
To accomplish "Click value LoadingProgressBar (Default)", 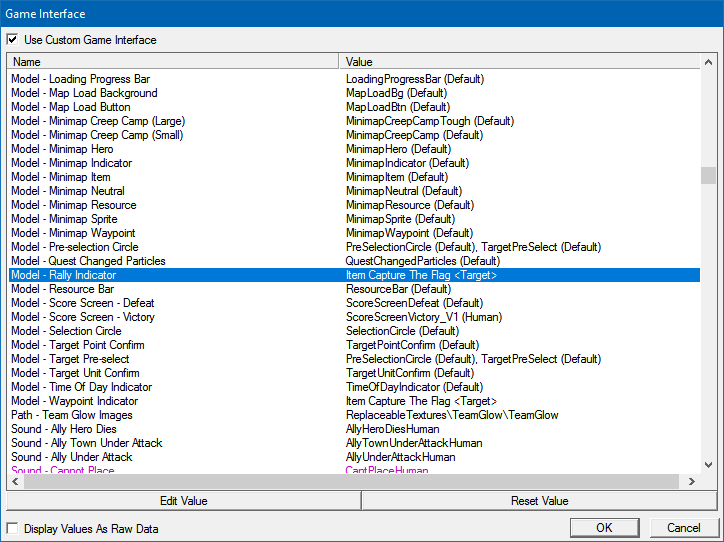I will [415, 79].
